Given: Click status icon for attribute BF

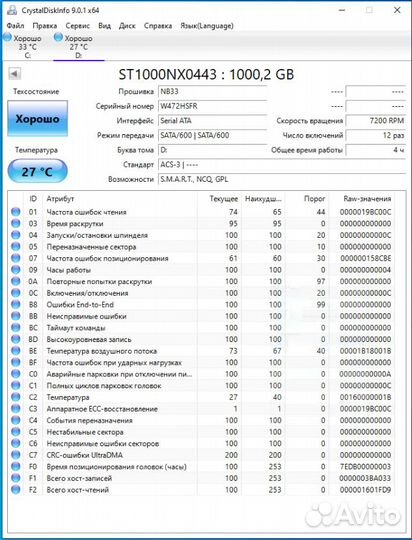Looking at the screenshot, I should point(16,362).
